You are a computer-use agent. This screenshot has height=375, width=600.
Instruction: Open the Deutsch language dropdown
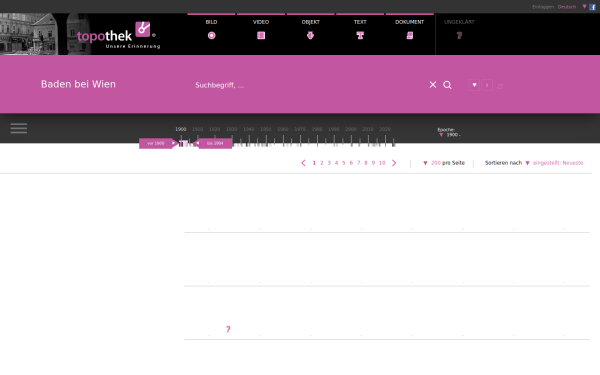tap(572, 7)
